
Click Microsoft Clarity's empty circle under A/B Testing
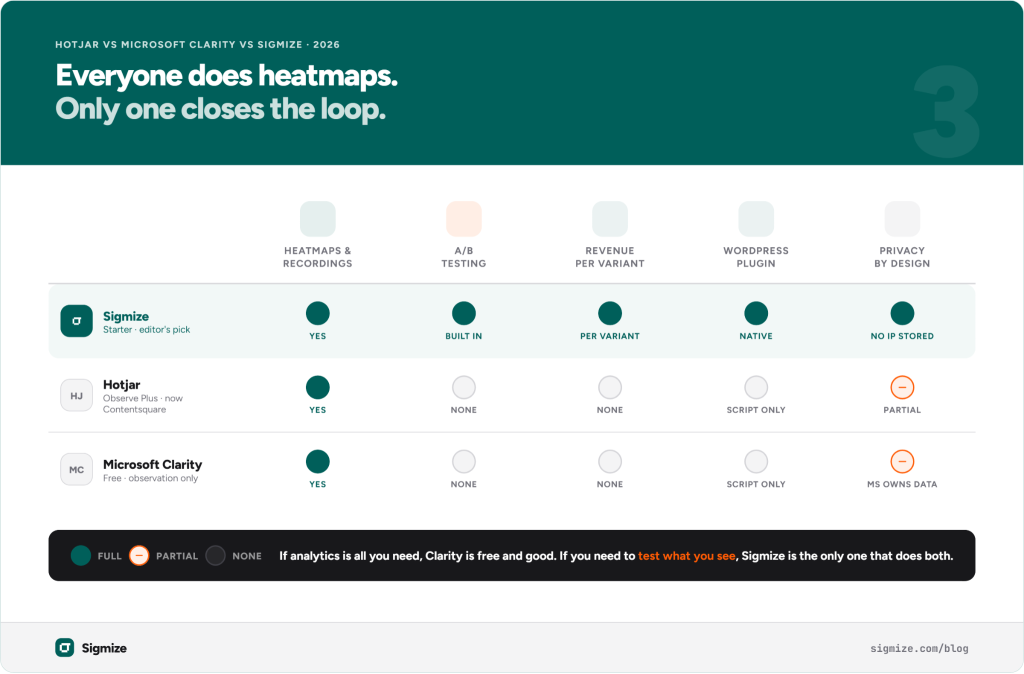pos(464,462)
